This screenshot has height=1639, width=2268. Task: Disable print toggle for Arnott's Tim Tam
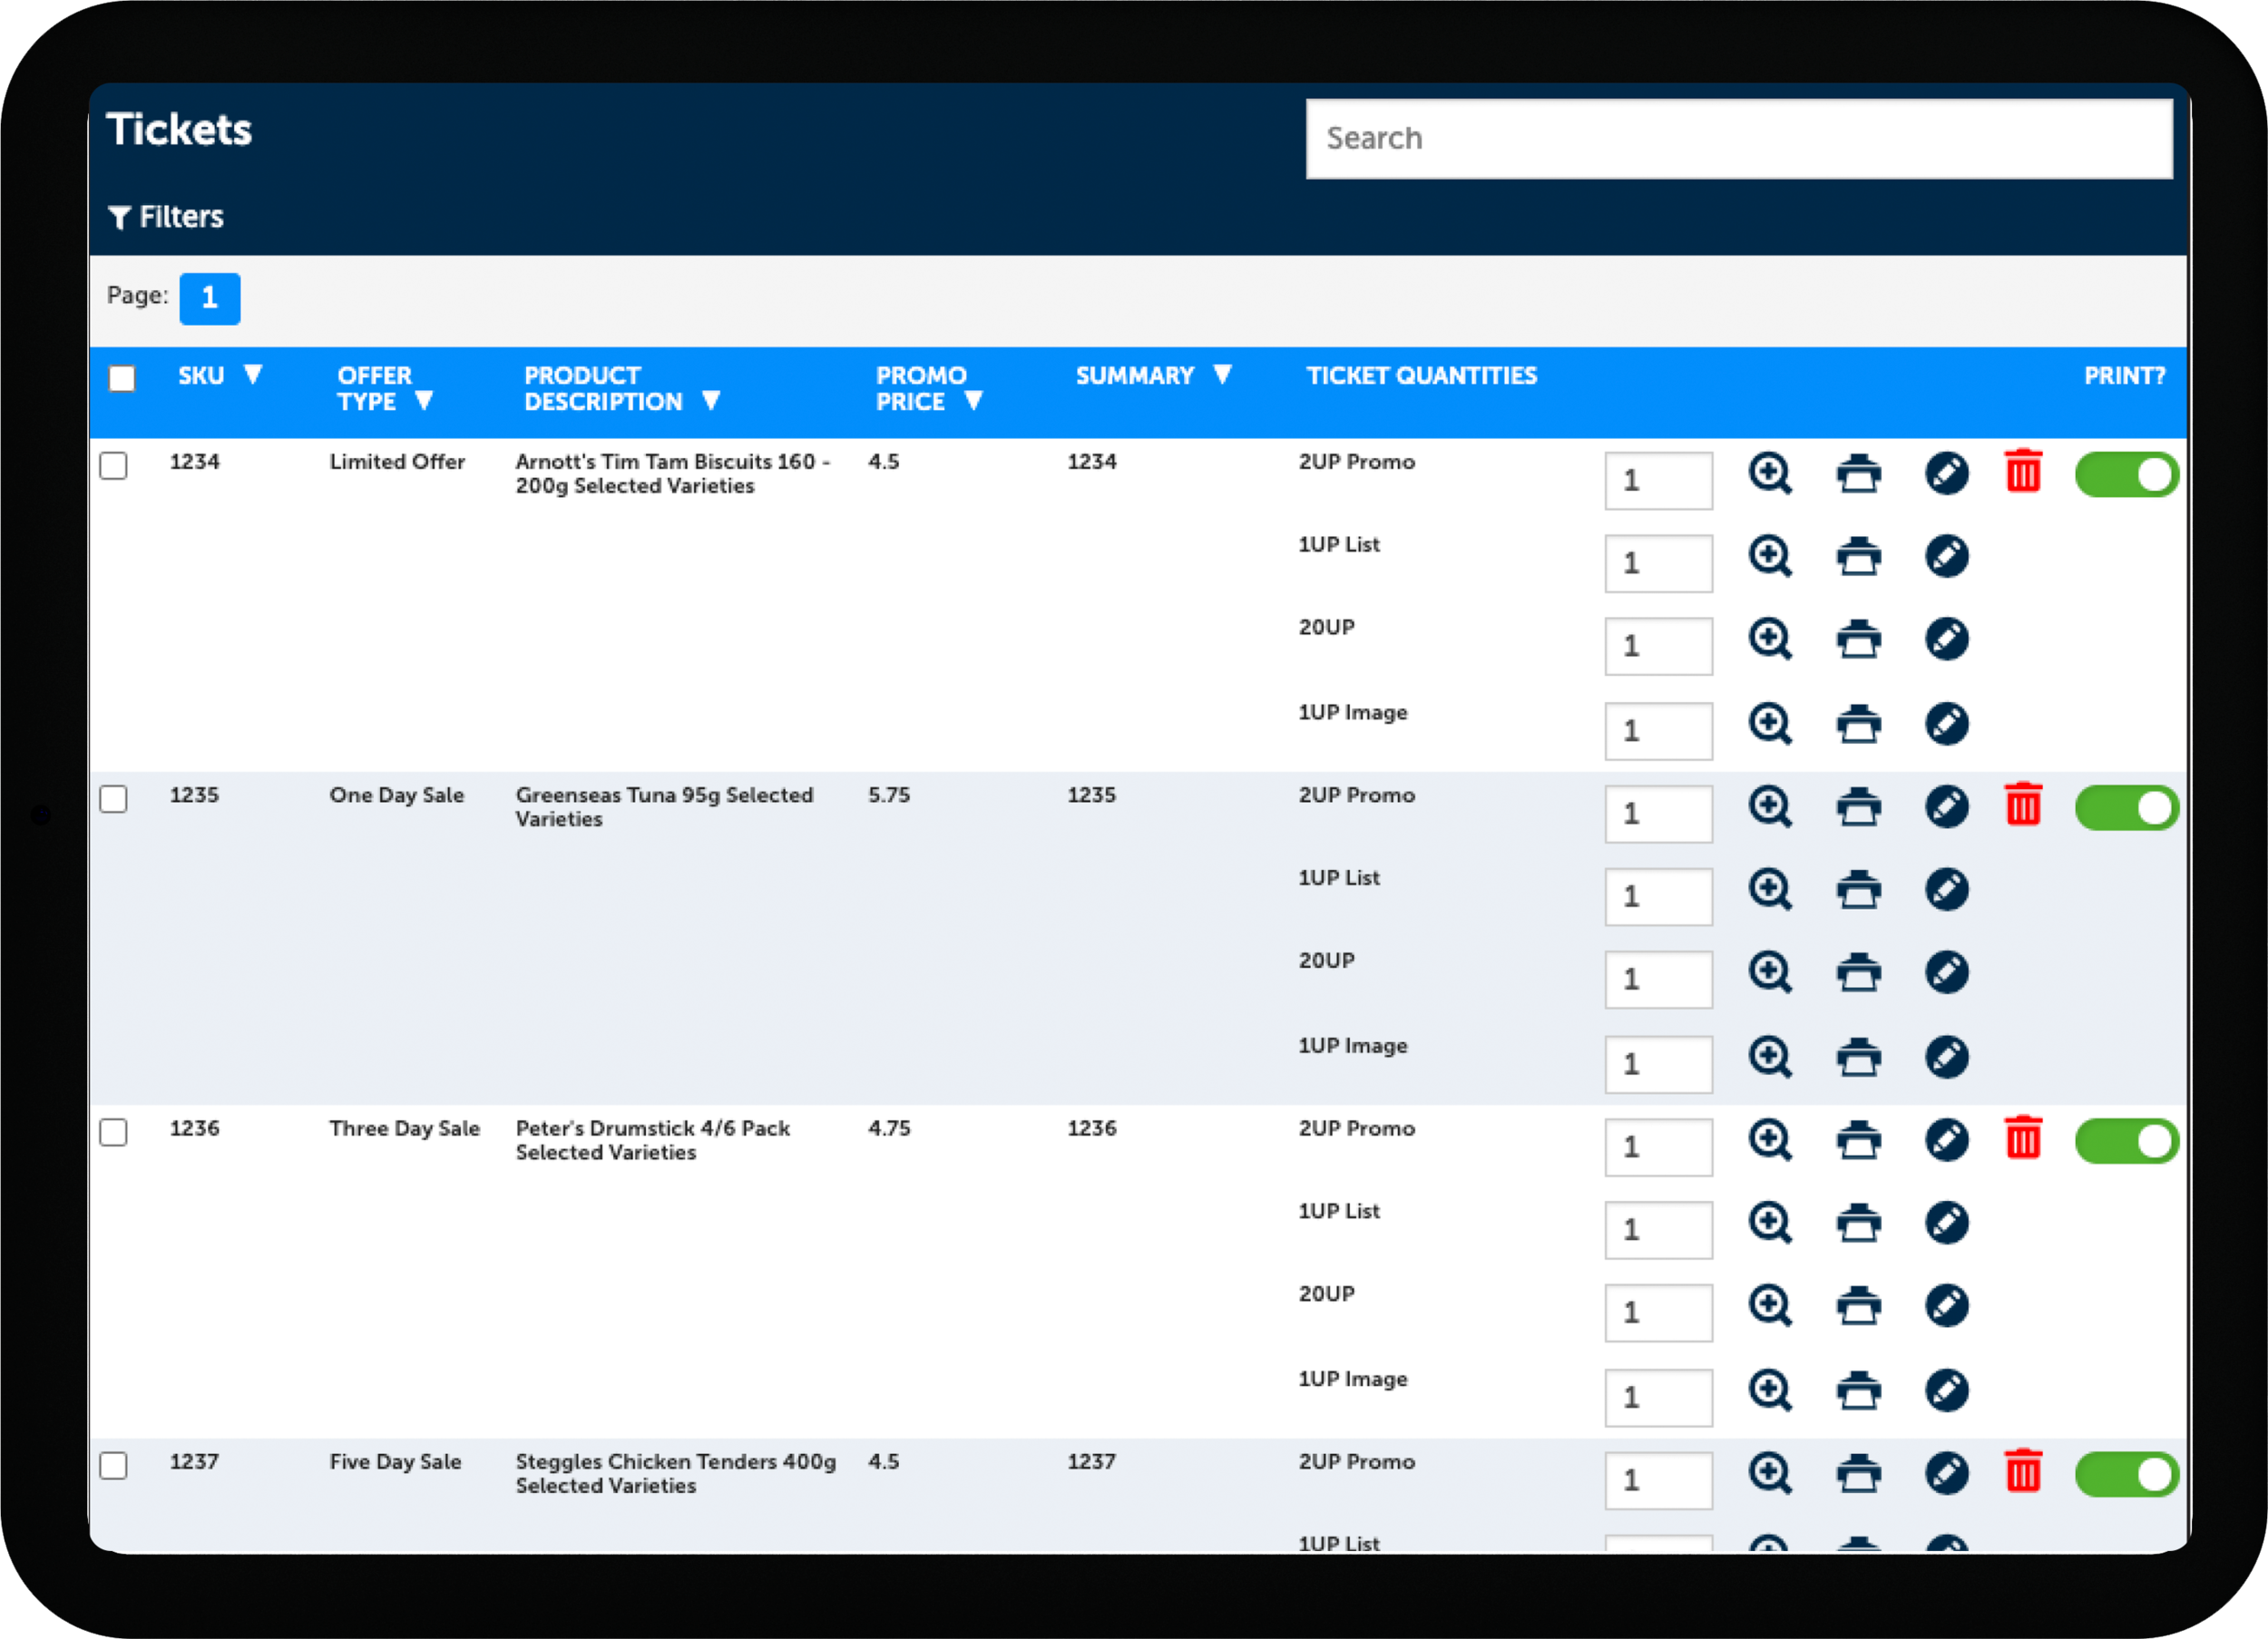tap(2126, 474)
